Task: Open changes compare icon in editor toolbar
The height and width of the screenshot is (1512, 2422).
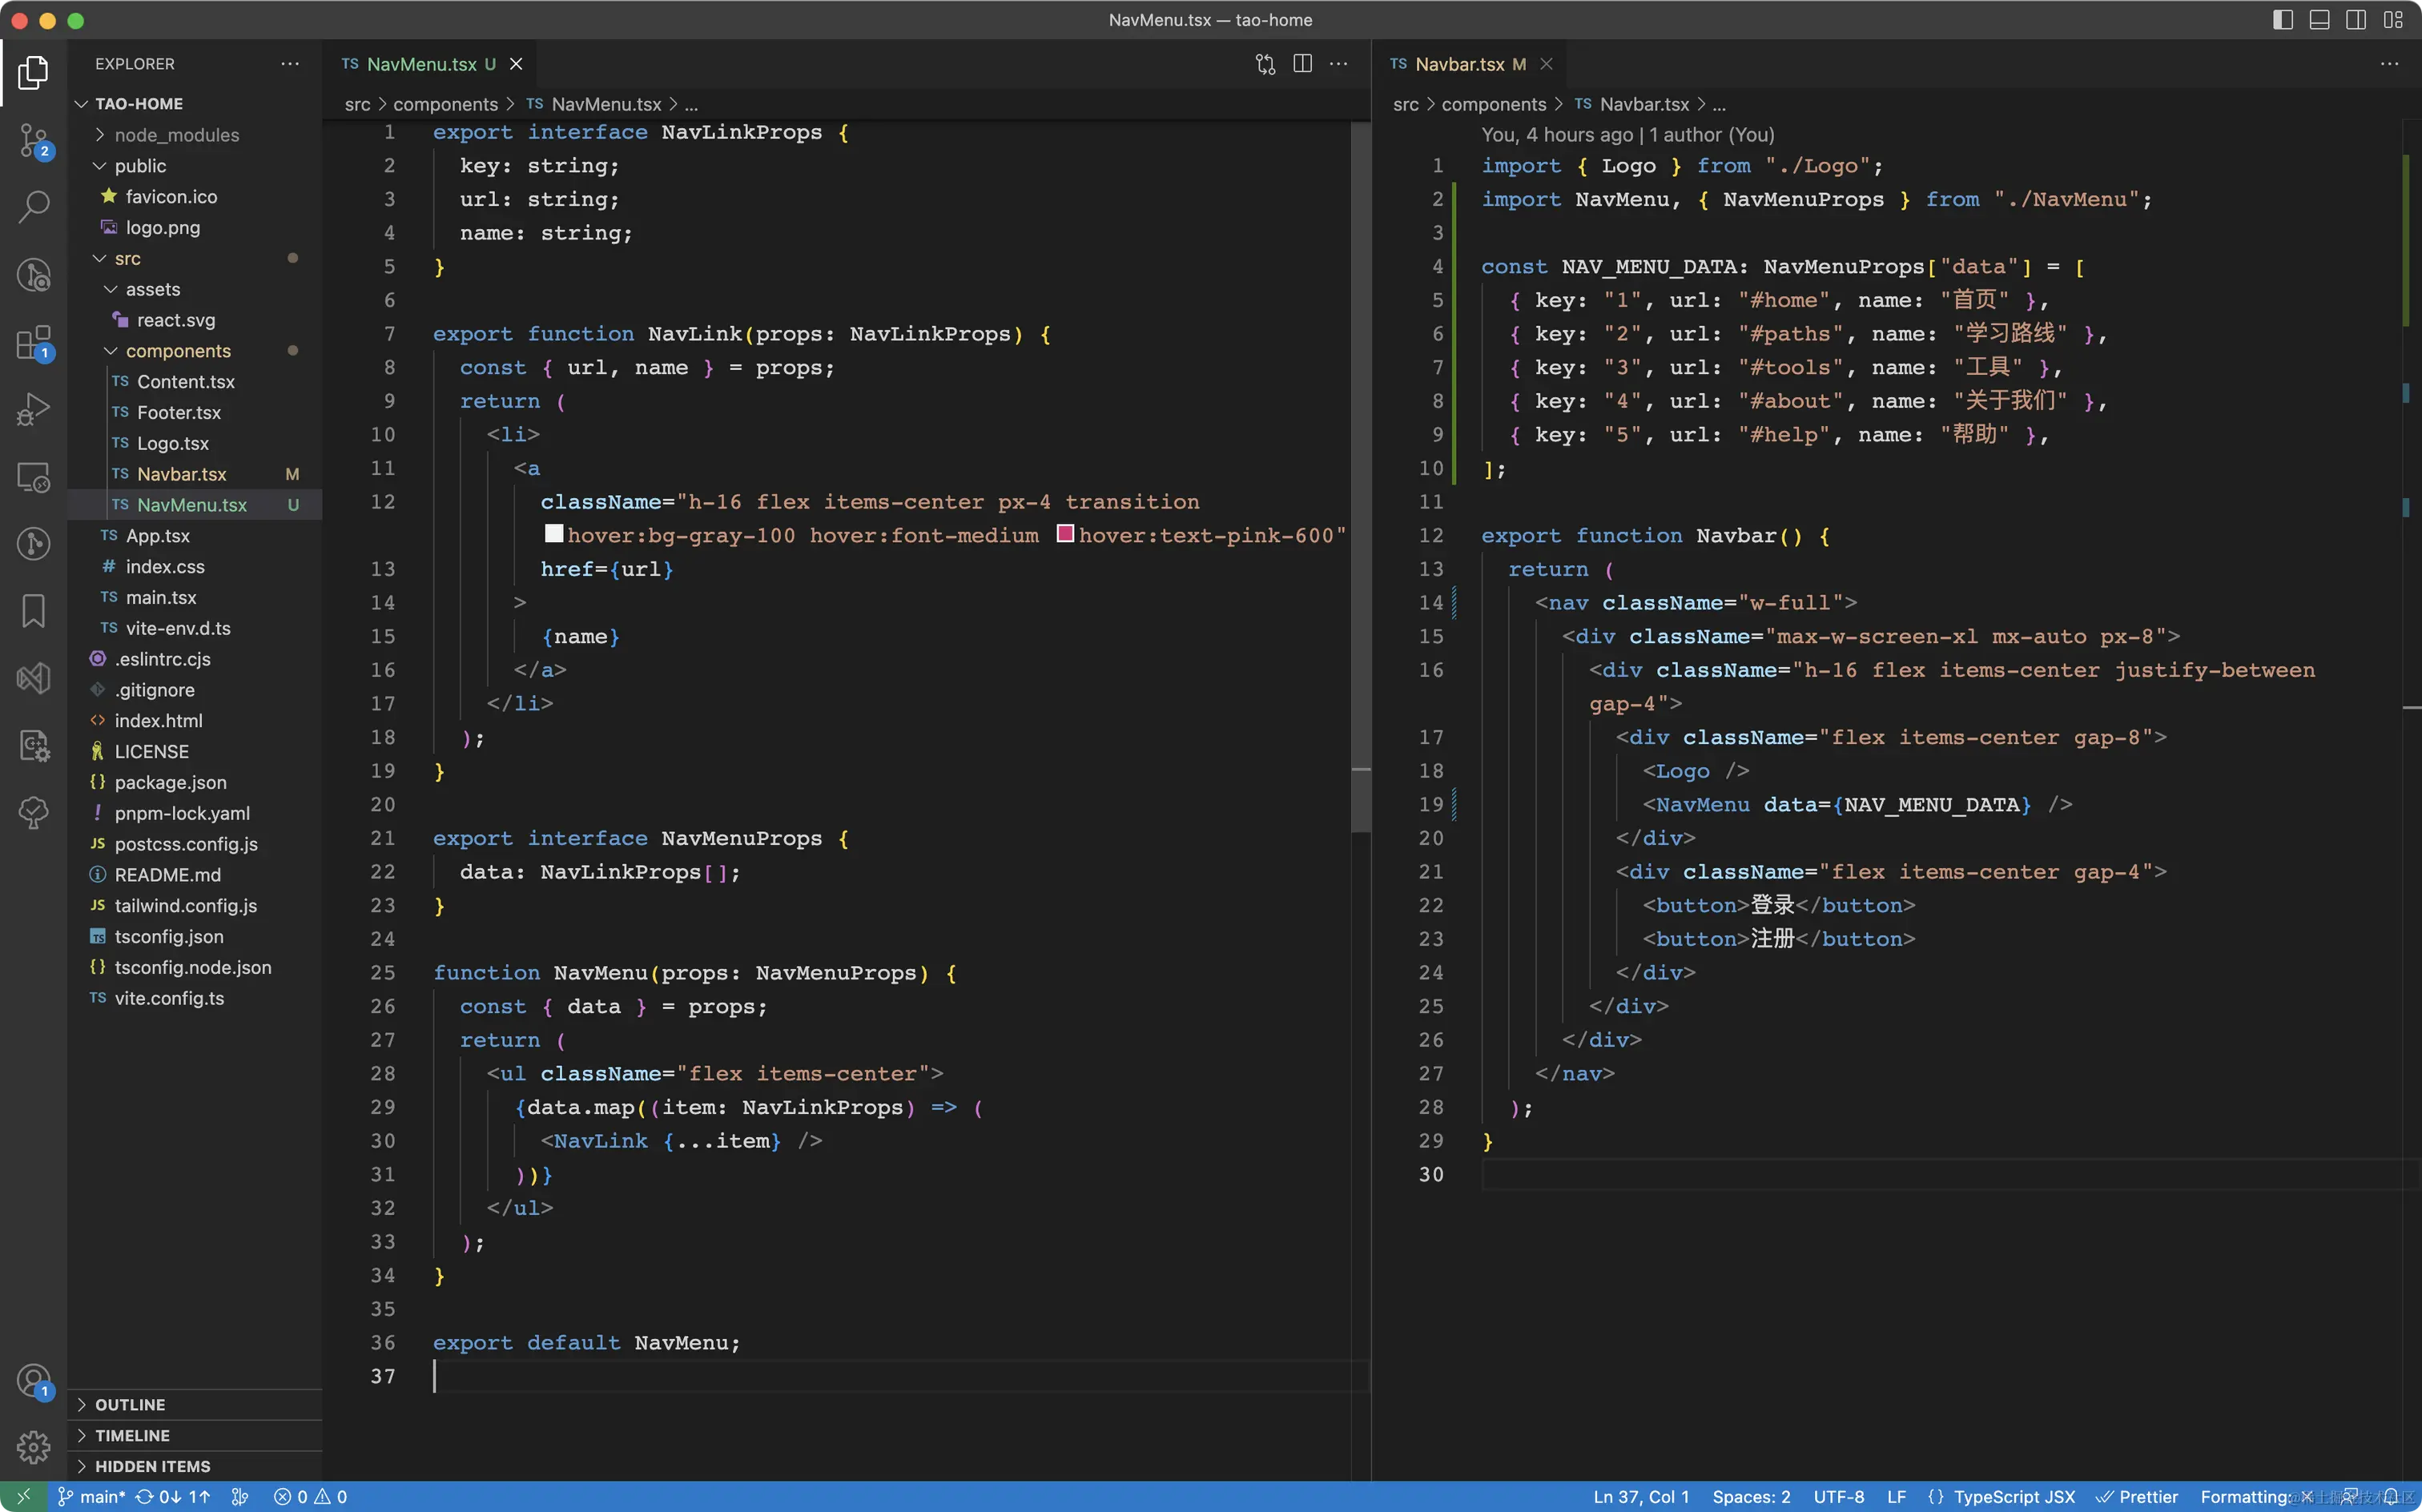Action: pos(1265,64)
